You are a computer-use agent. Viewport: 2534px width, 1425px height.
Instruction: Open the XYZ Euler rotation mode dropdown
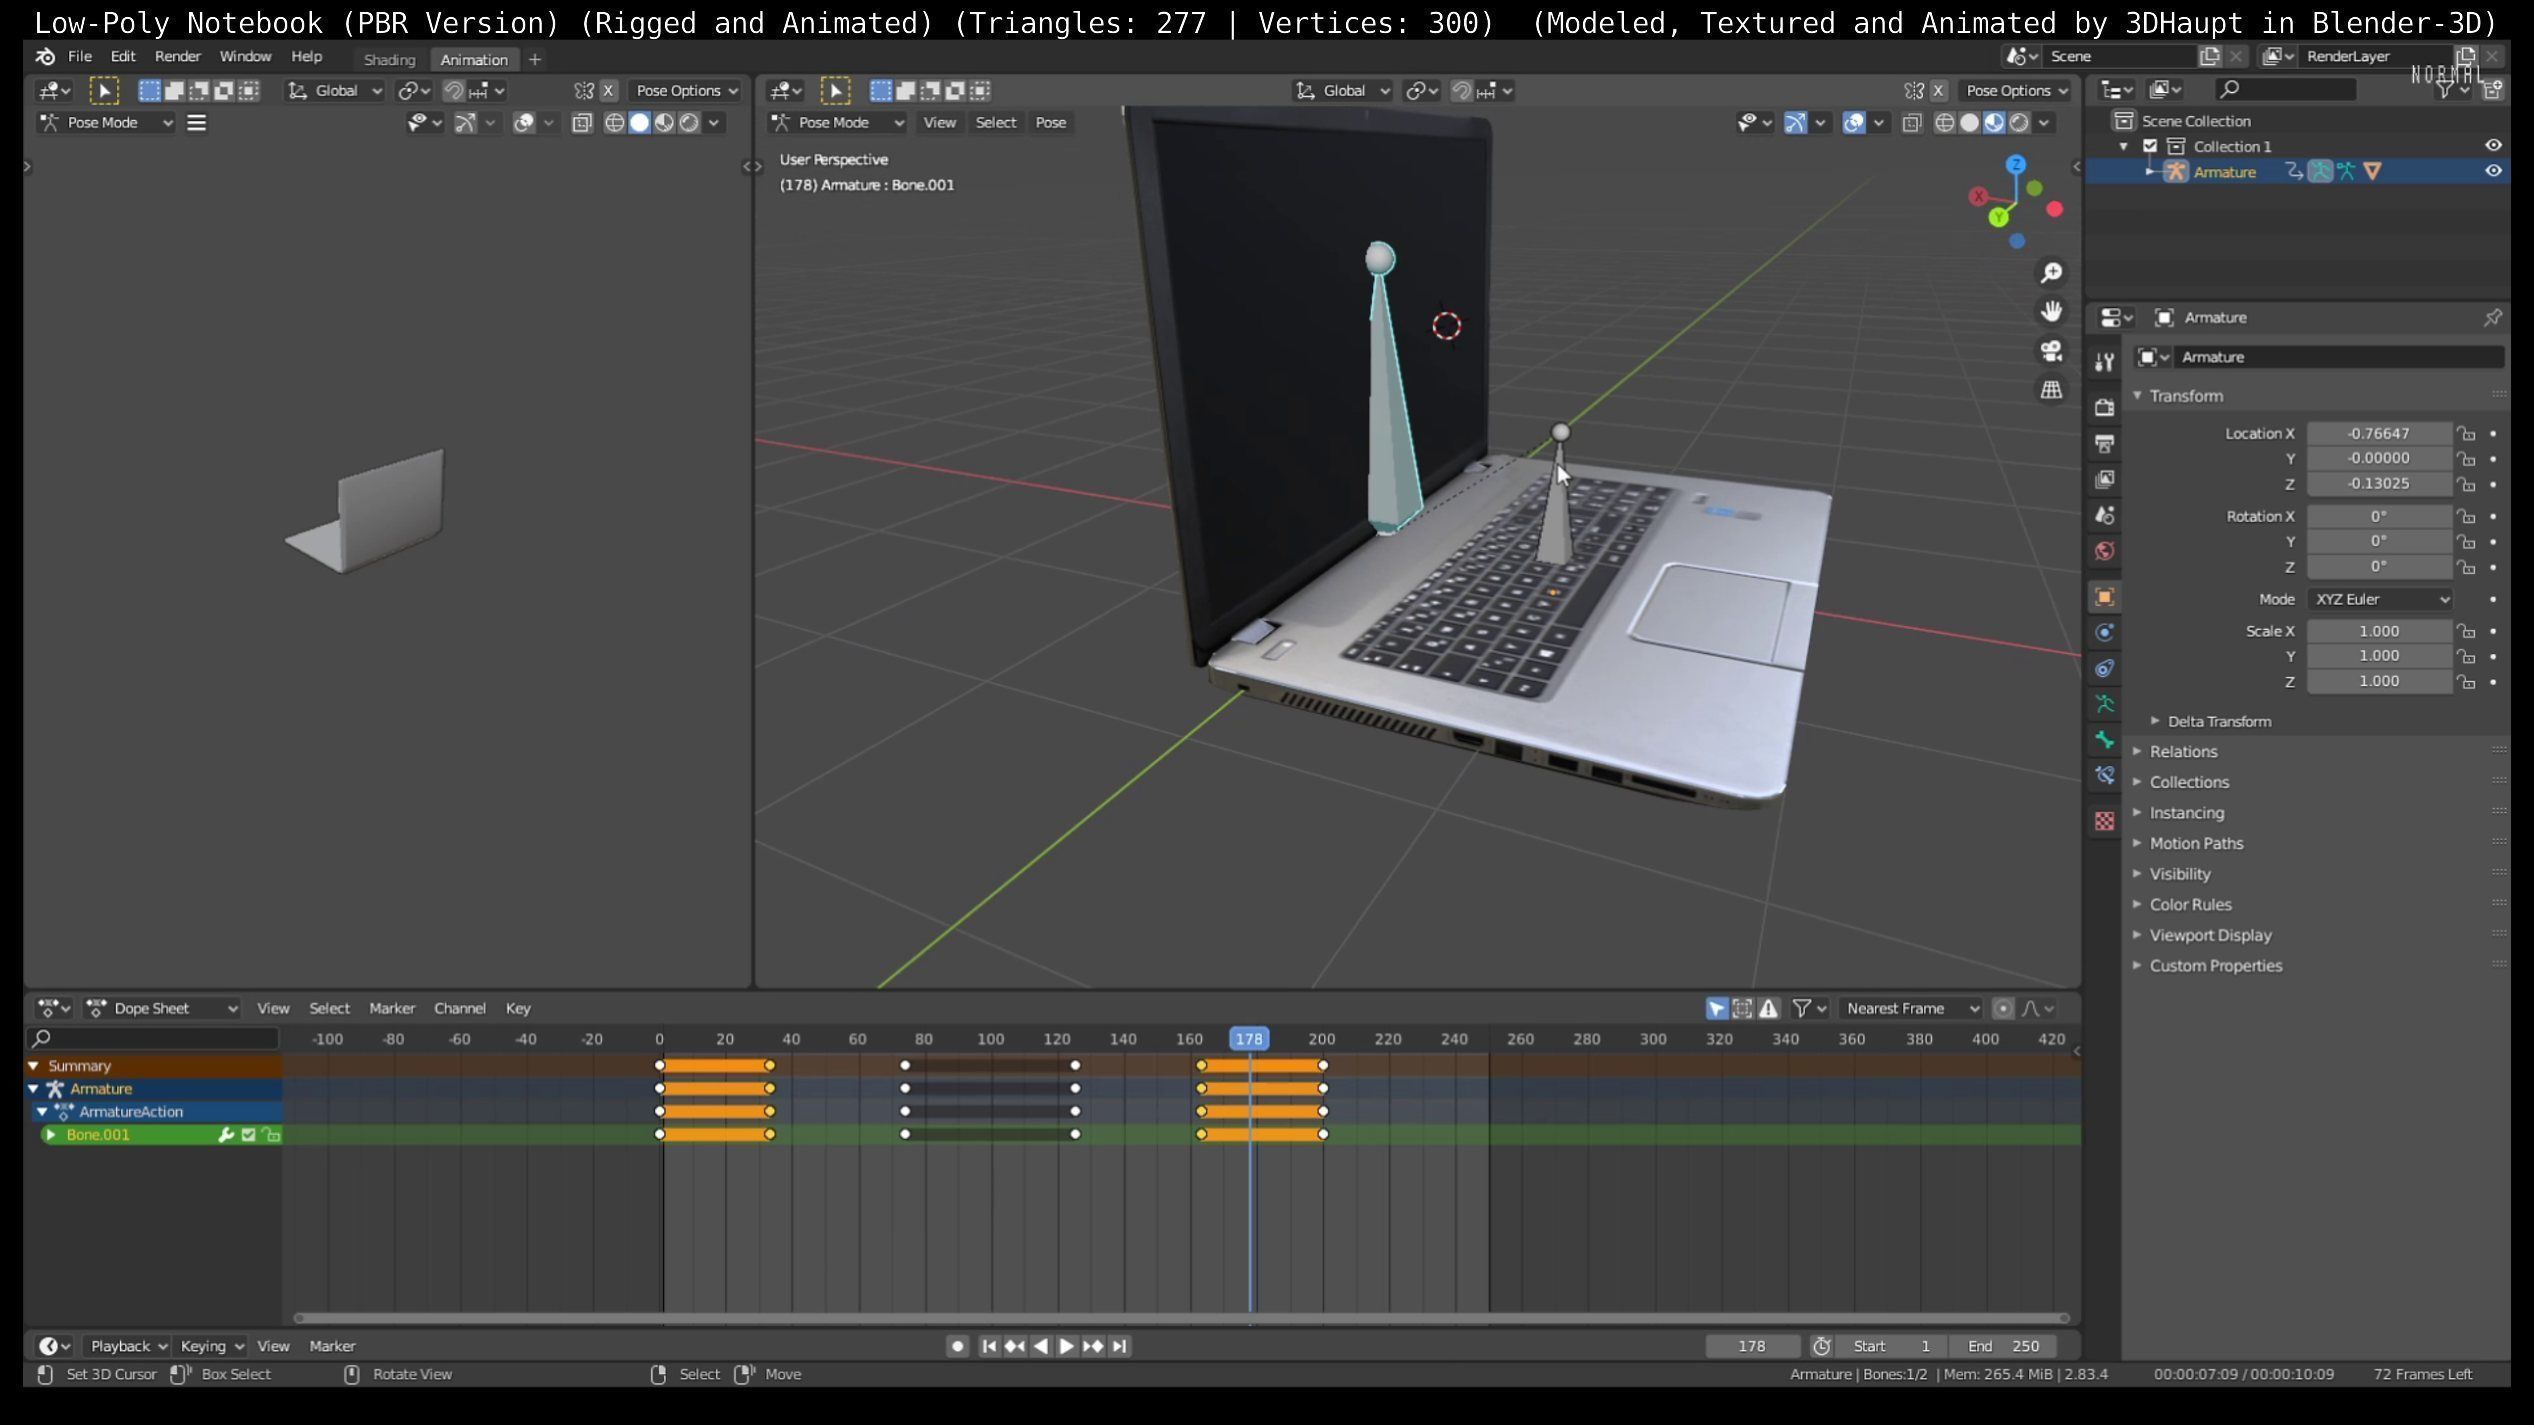click(x=2381, y=599)
